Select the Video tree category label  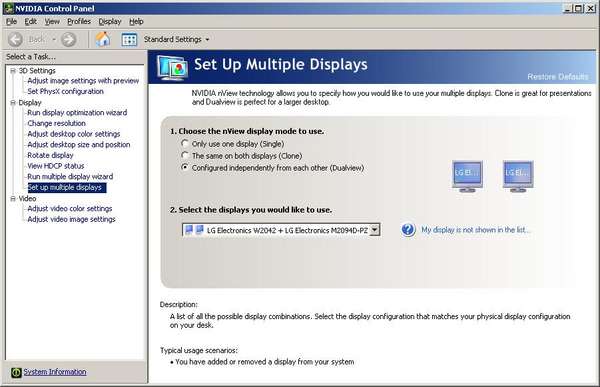tap(27, 199)
